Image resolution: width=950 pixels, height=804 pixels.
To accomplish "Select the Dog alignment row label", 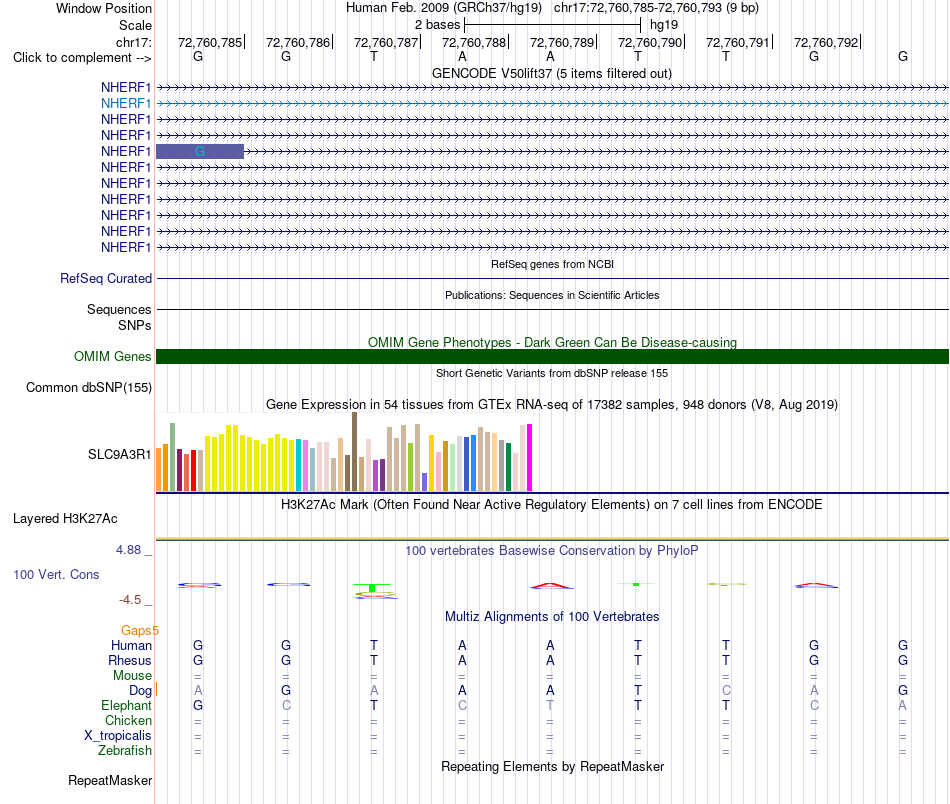I will click(x=140, y=691).
